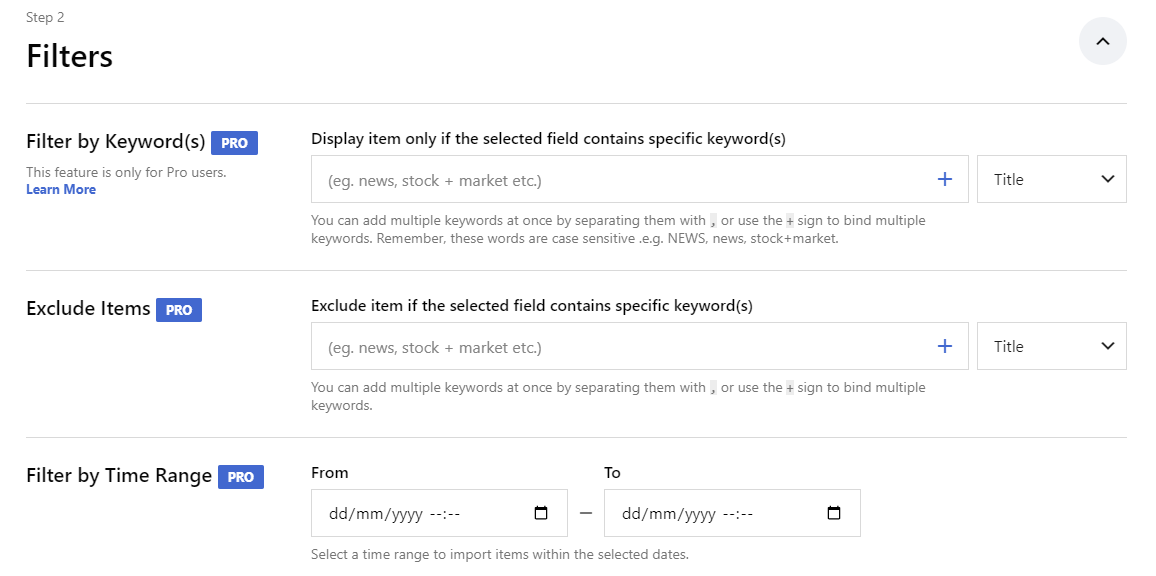Click the plus icon to add filter keyword
Image resolution: width=1156 pixels, height=576 pixels.
pyautogui.click(x=944, y=178)
